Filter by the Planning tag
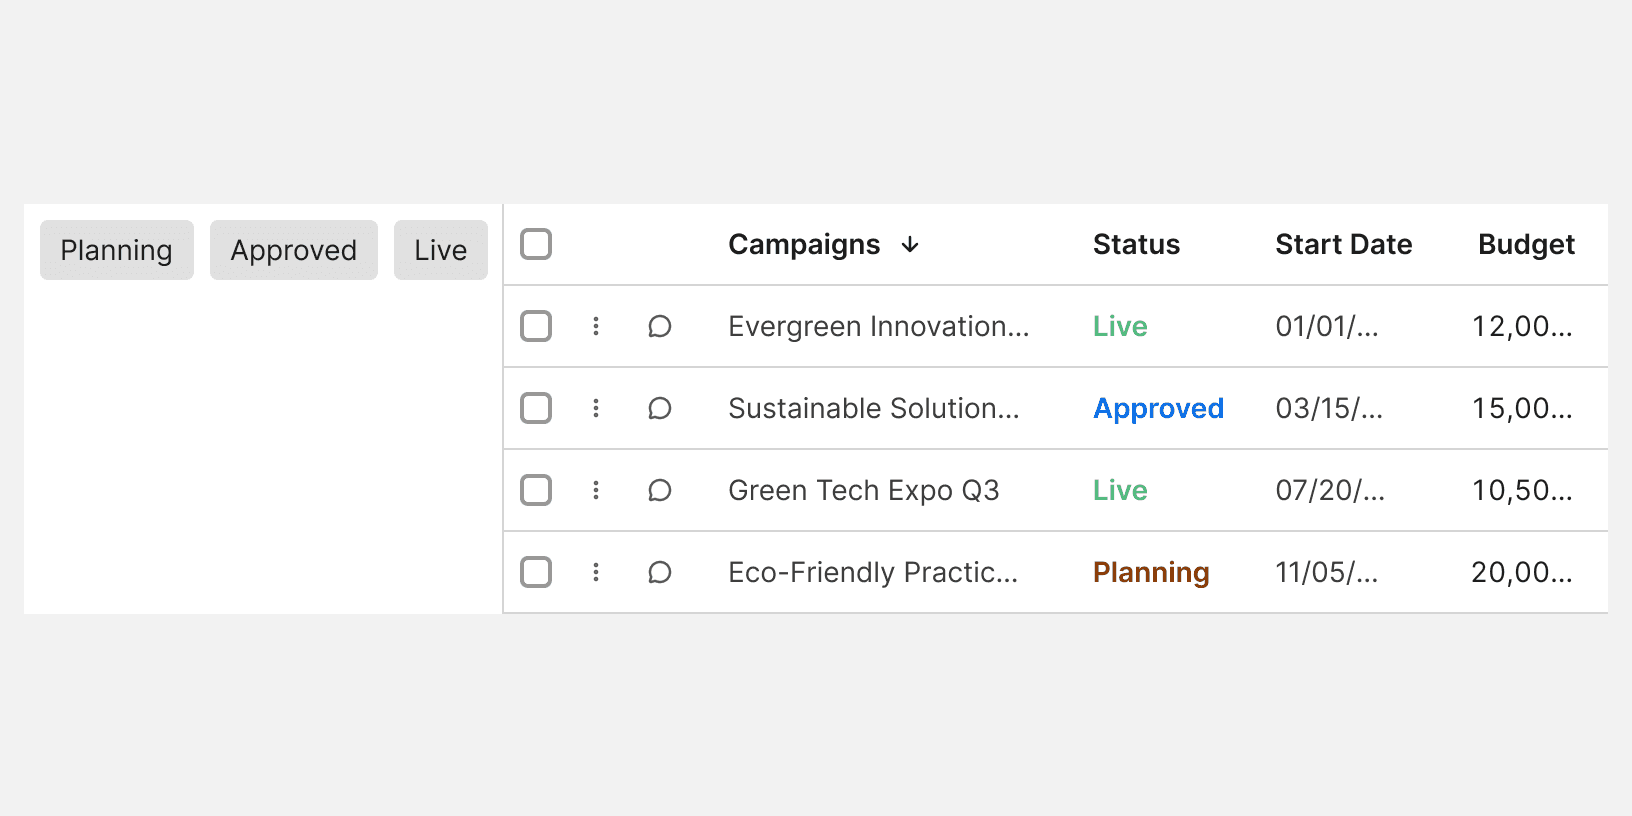 pos(116,250)
